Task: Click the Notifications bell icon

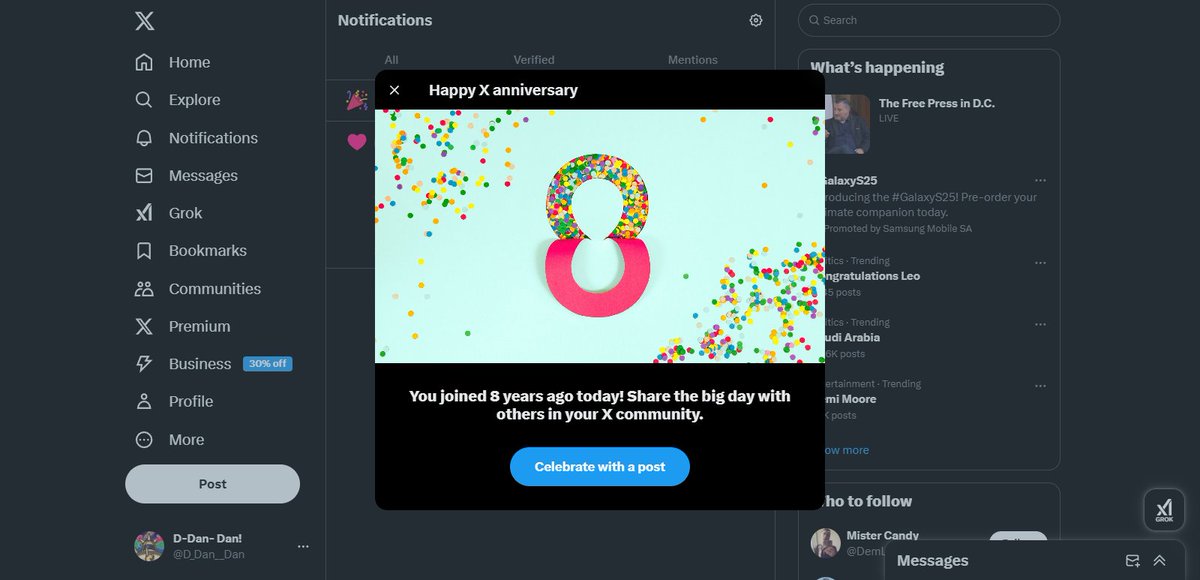Action: click(144, 138)
